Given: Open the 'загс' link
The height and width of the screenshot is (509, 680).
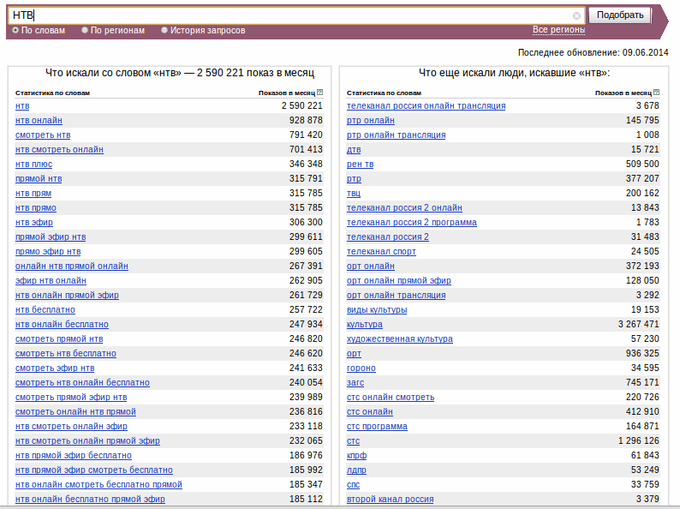Looking at the screenshot, I should 355,383.
